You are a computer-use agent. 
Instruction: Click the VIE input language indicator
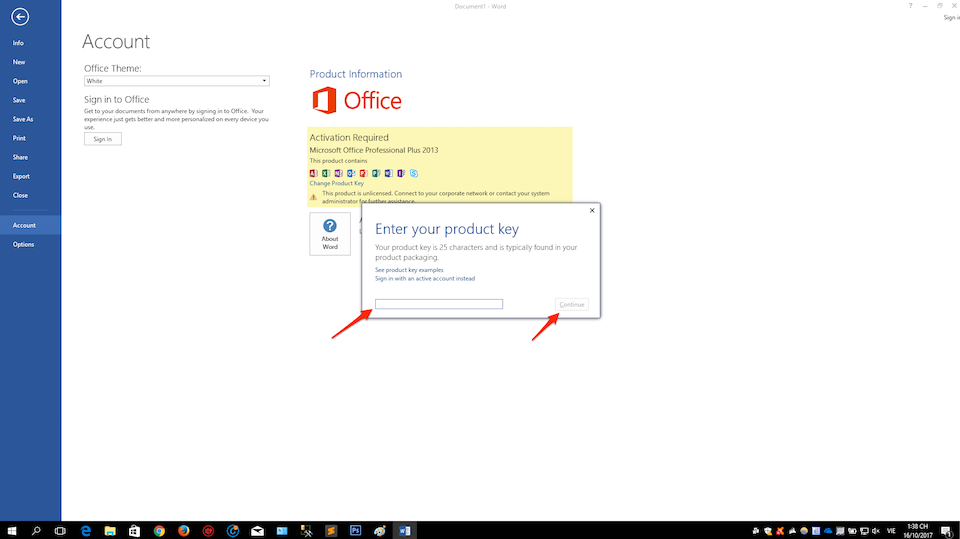pyautogui.click(x=891, y=530)
